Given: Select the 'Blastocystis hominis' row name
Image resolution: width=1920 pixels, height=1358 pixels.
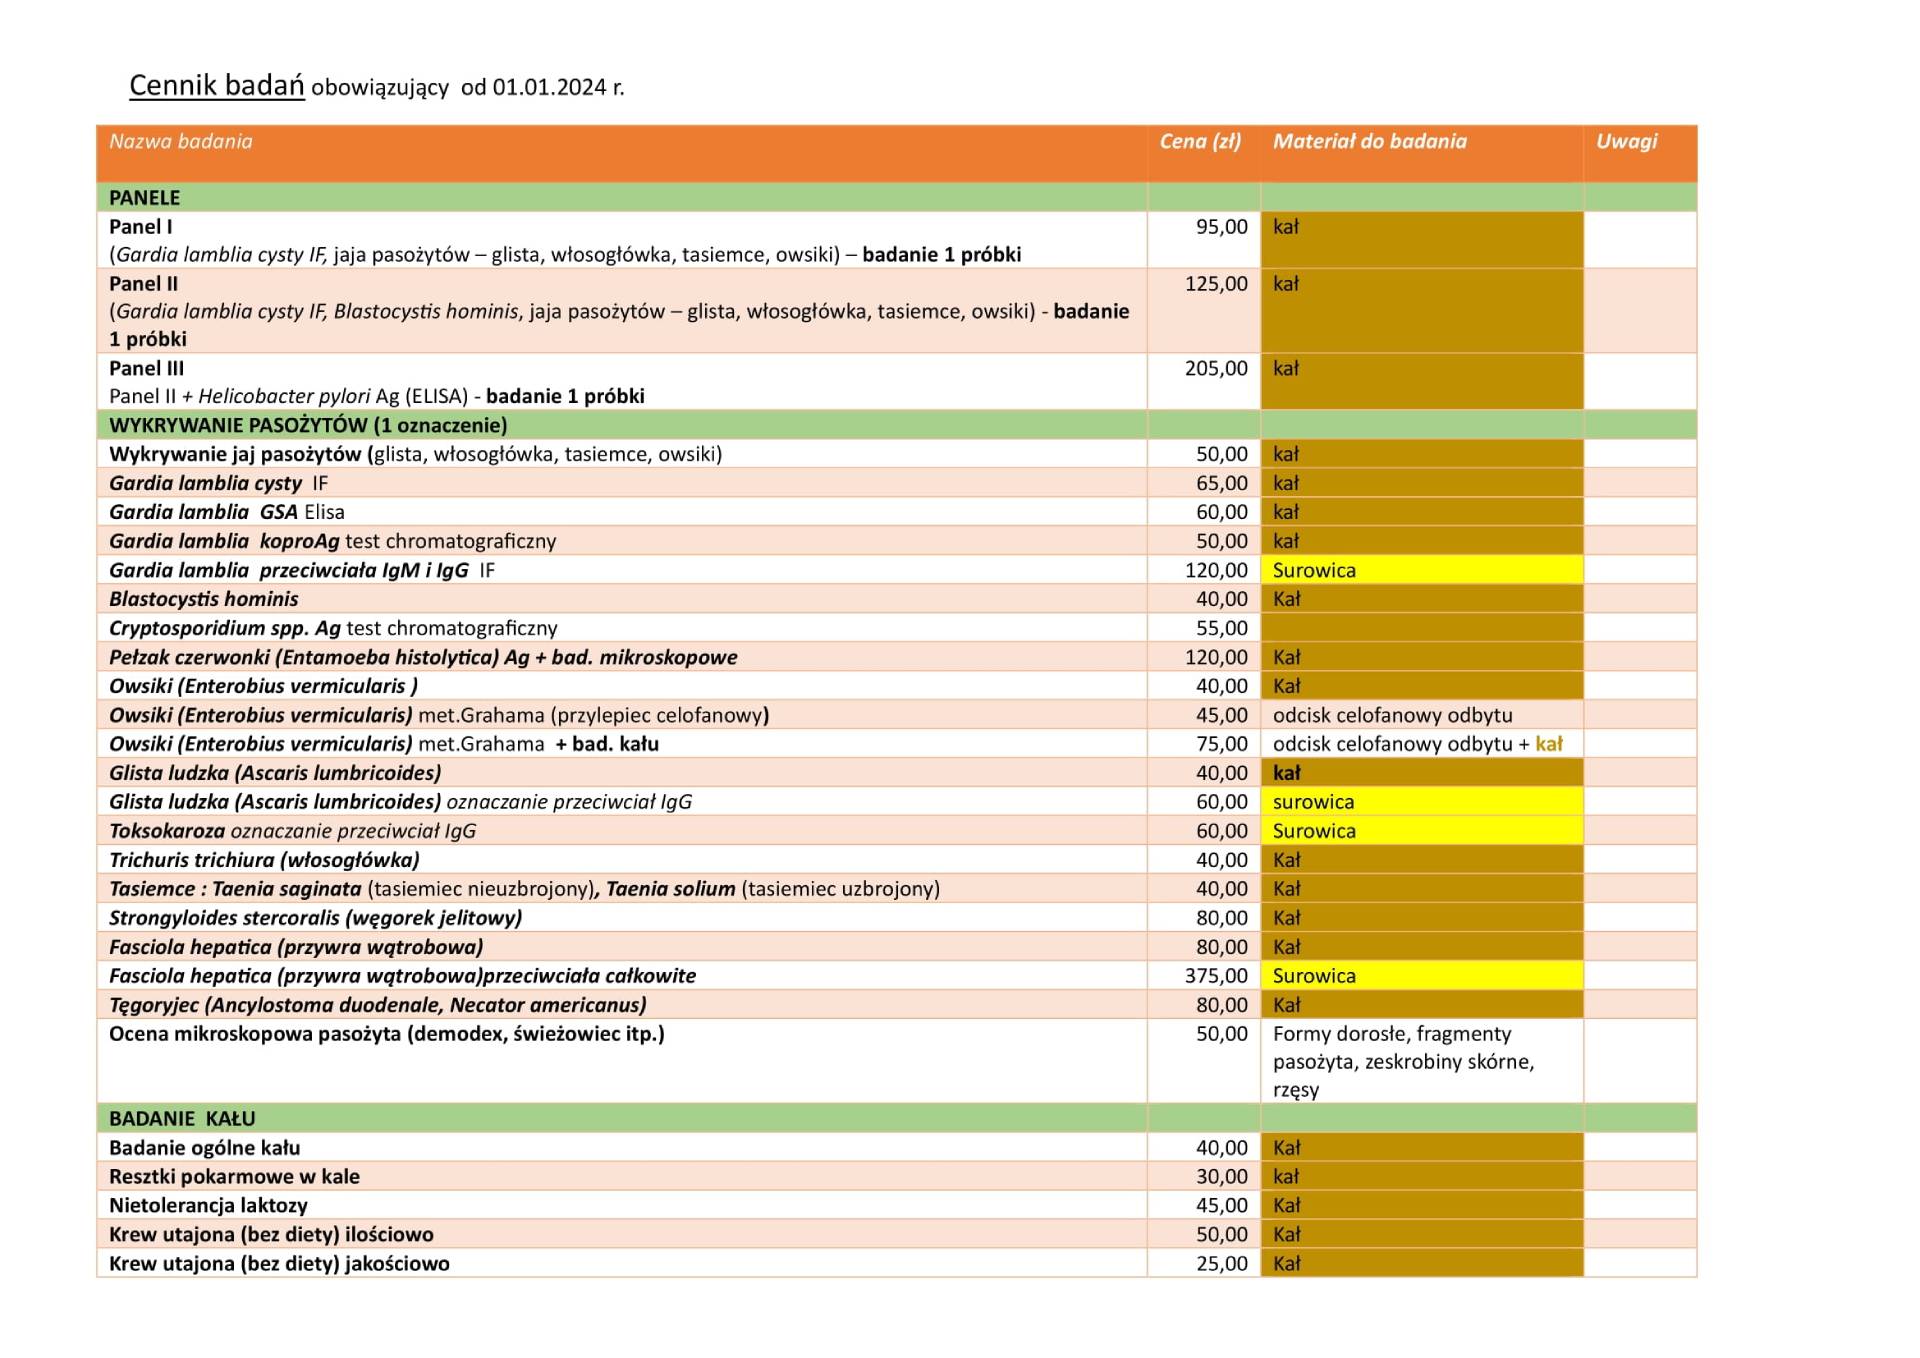Looking at the screenshot, I should coord(204,600).
